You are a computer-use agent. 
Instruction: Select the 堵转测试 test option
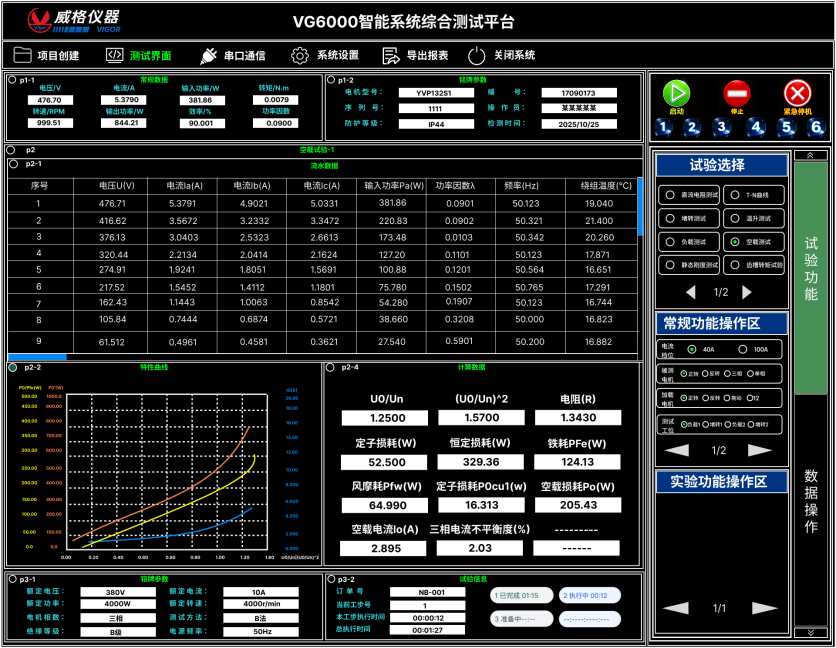click(x=689, y=219)
